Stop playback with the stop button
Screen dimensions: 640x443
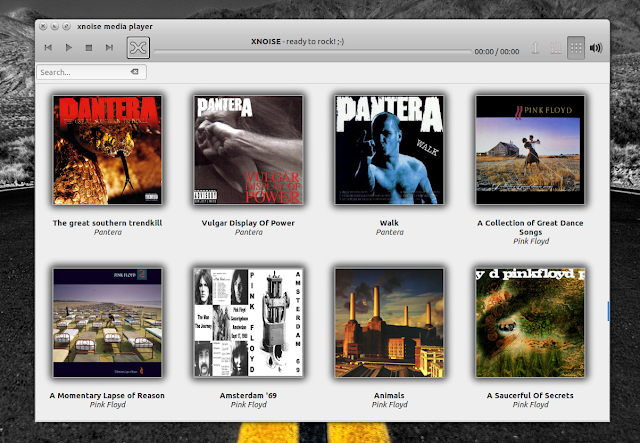[89, 48]
